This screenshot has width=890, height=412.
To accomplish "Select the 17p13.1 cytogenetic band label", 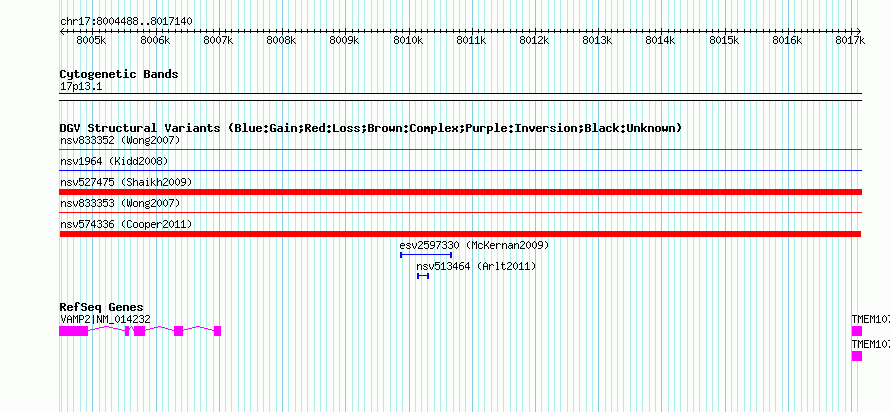I will (81, 87).
